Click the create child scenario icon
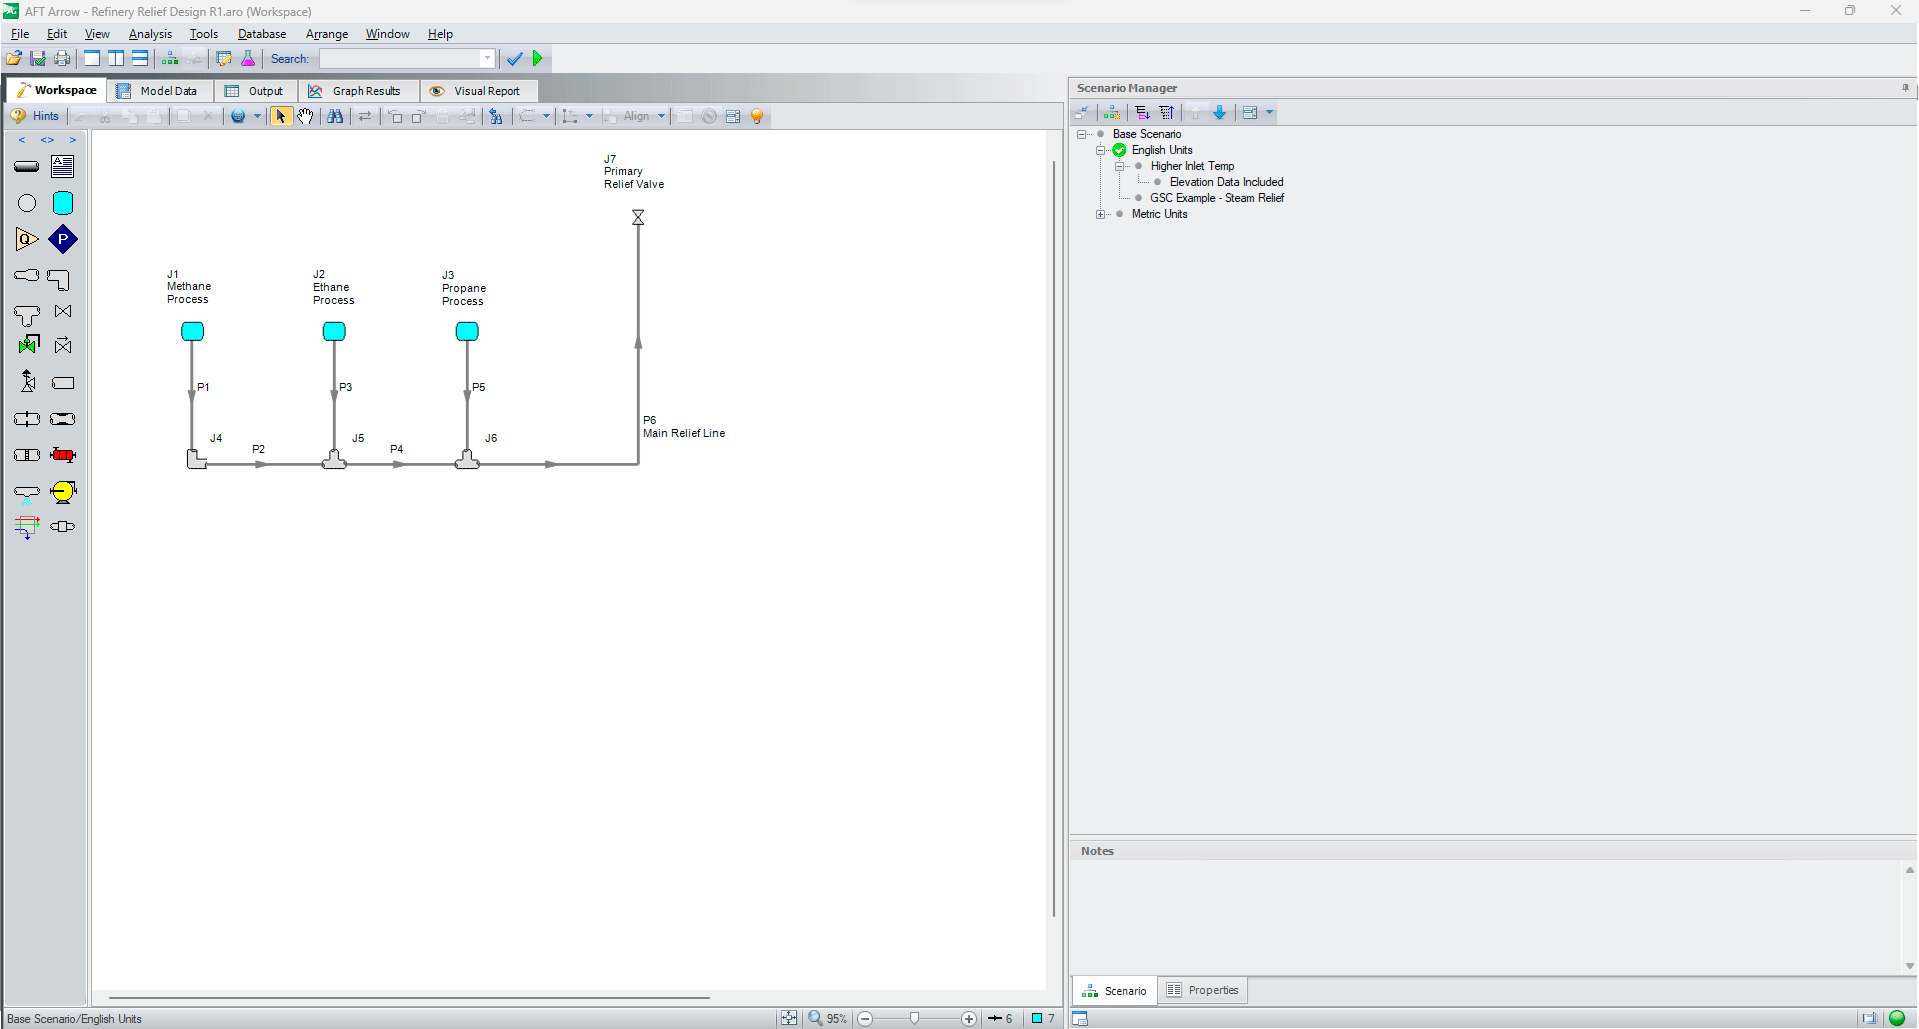This screenshot has width=1919, height=1029. coord(1111,113)
